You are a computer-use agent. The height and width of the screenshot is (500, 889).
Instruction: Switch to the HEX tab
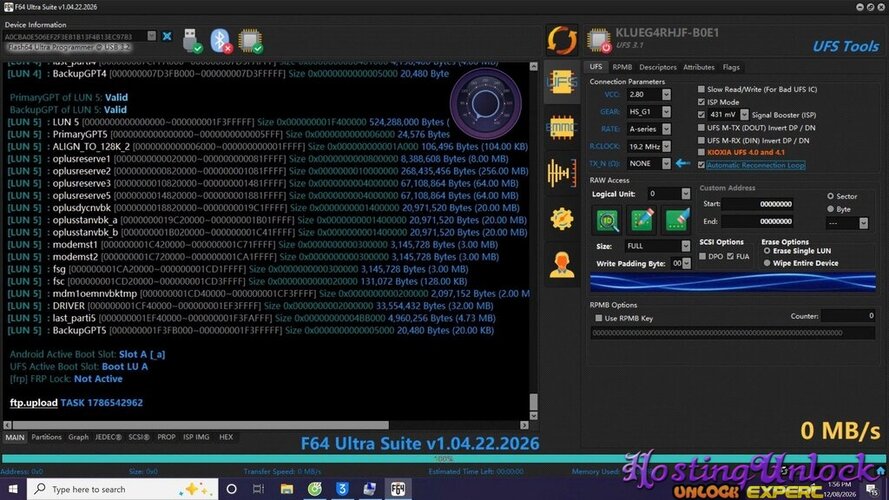point(226,437)
